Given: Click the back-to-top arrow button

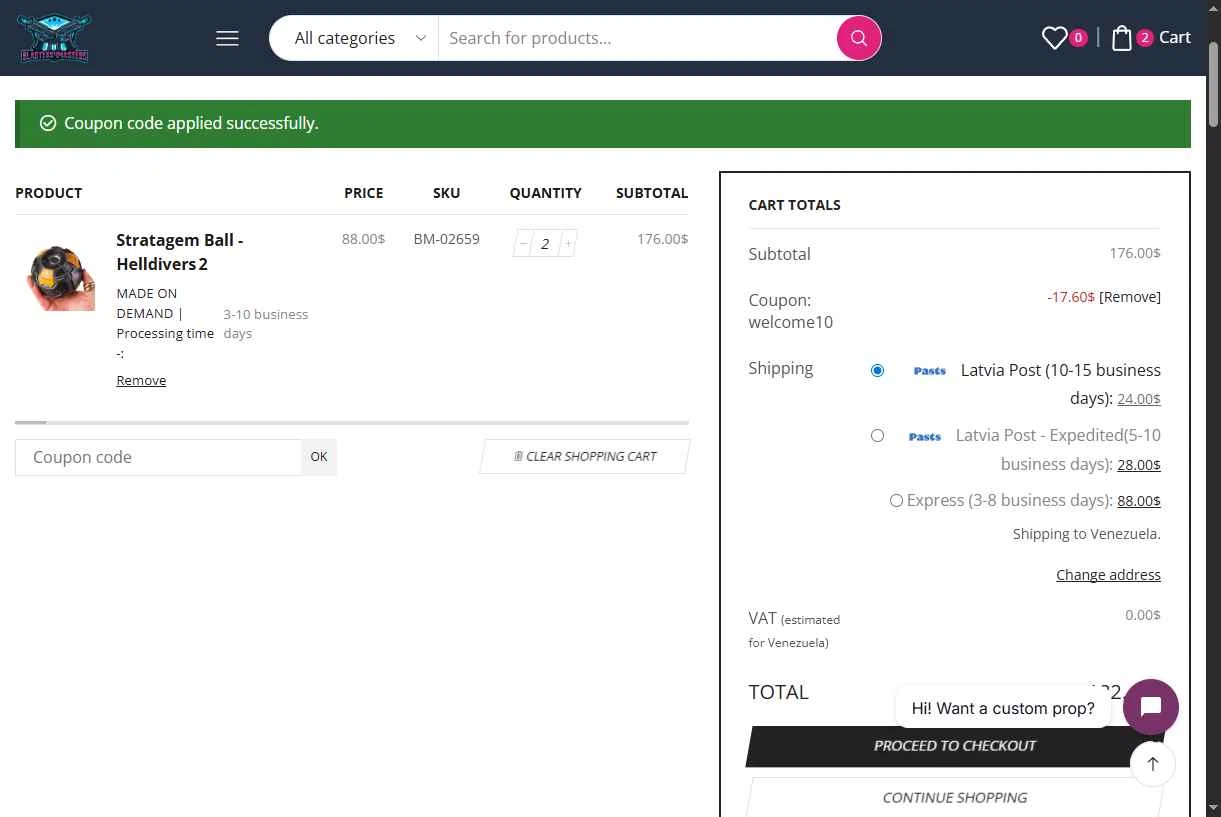Looking at the screenshot, I should [1153, 764].
